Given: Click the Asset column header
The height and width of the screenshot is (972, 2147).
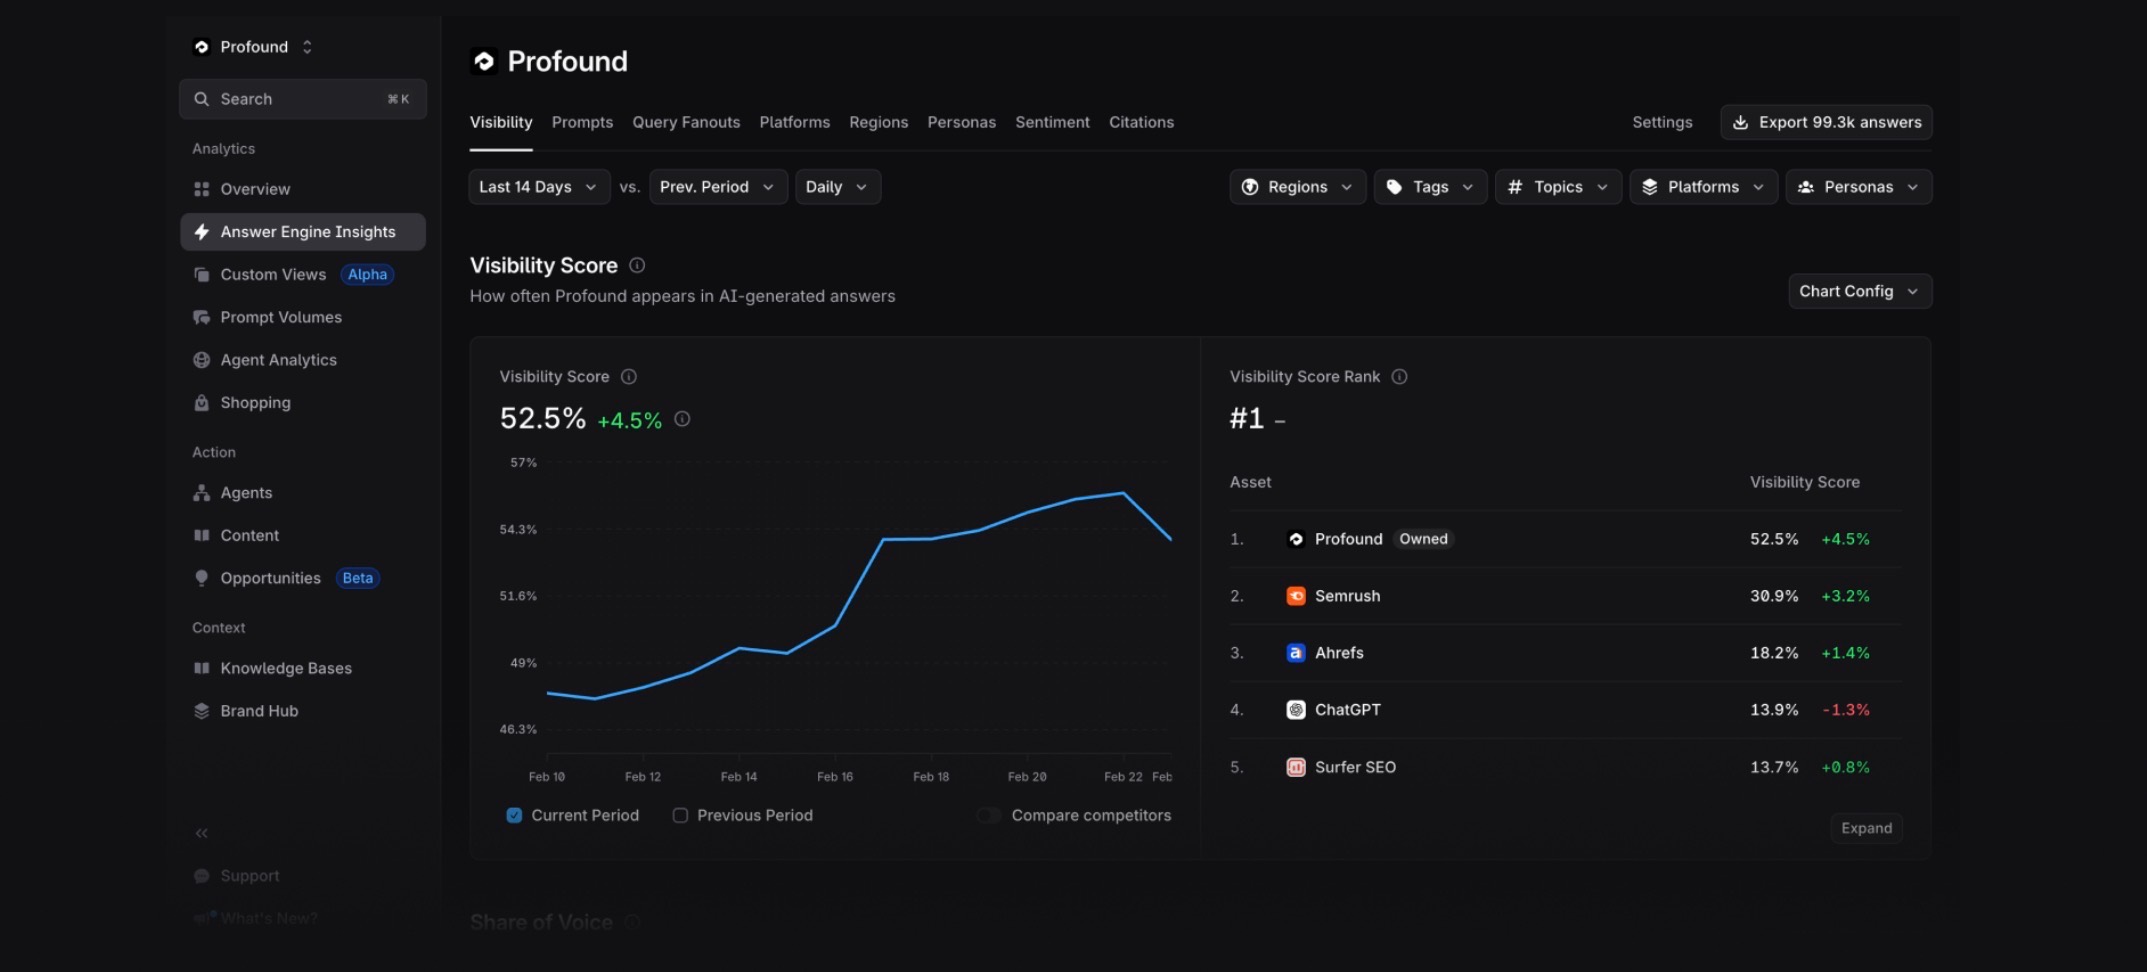Looking at the screenshot, I should click(x=1250, y=482).
